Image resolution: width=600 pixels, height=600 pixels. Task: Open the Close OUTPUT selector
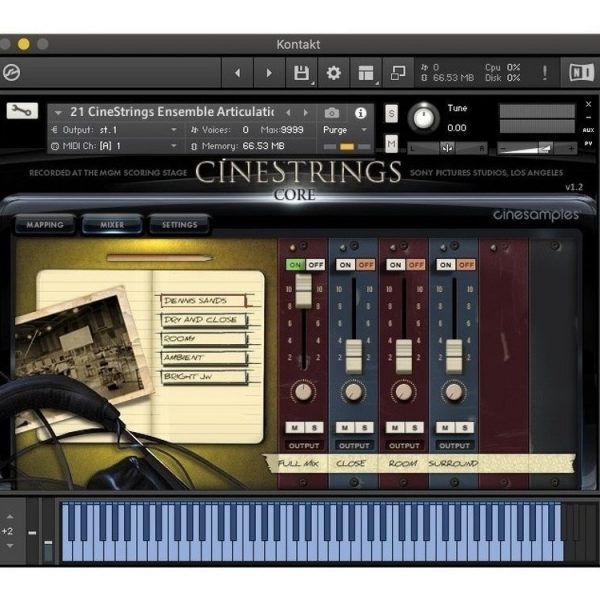tap(354, 445)
